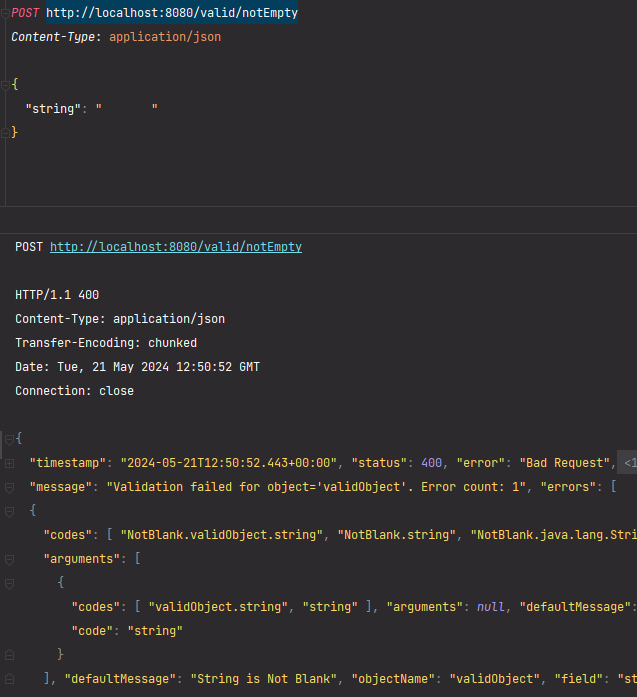Click fold end marker on the "String is Not Blank" line
The width and height of the screenshot is (637, 697).
point(9,679)
